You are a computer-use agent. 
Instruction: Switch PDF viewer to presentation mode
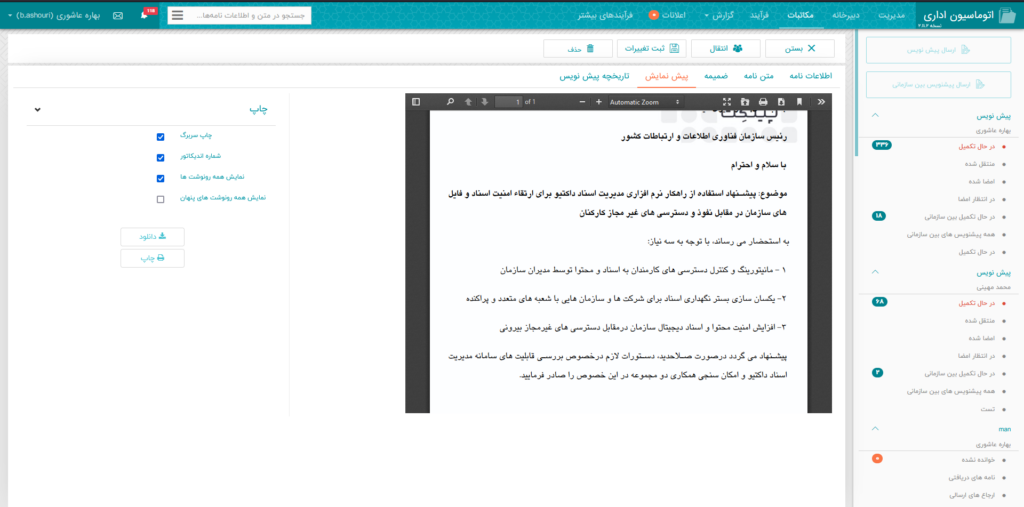(727, 102)
